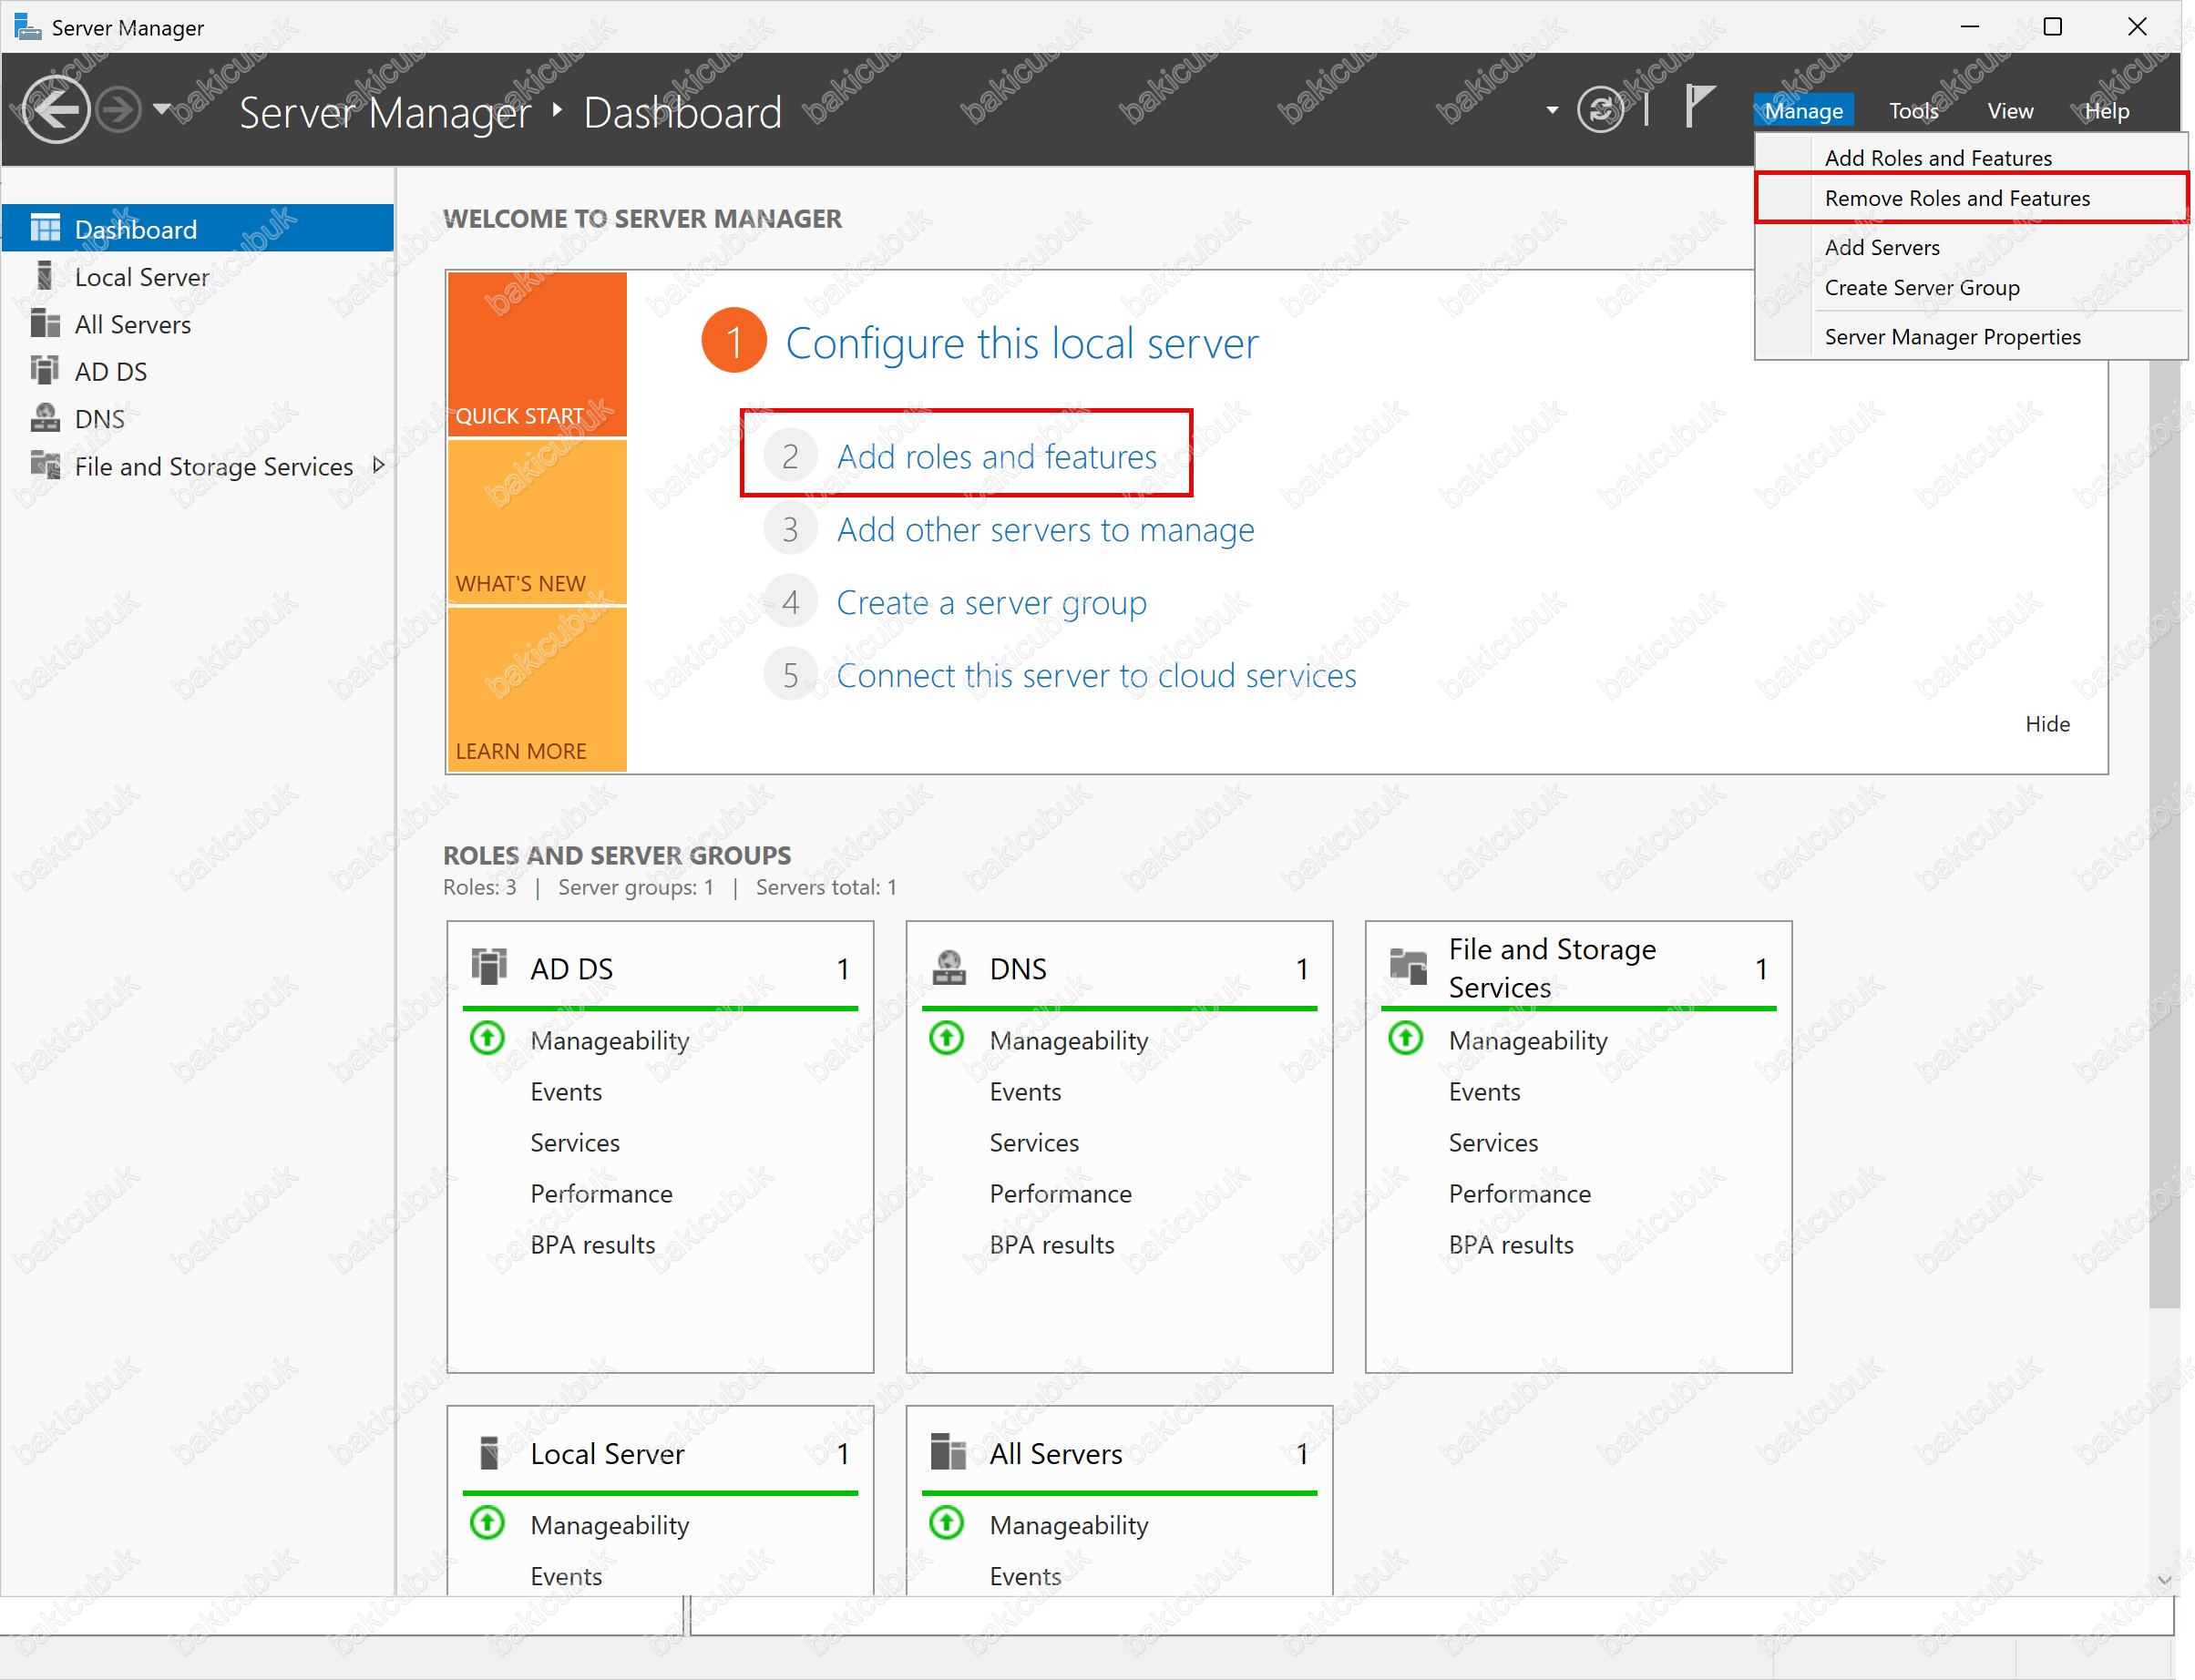Click Connect this server to cloud services
Image resolution: width=2195 pixels, height=1680 pixels.
pos(1096,676)
